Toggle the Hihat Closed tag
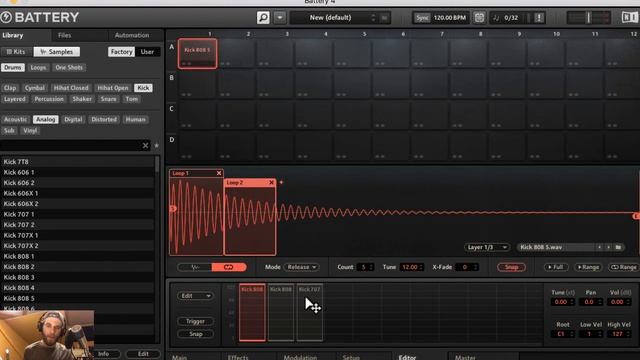This screenshot has height=360, width=640. 71,88
